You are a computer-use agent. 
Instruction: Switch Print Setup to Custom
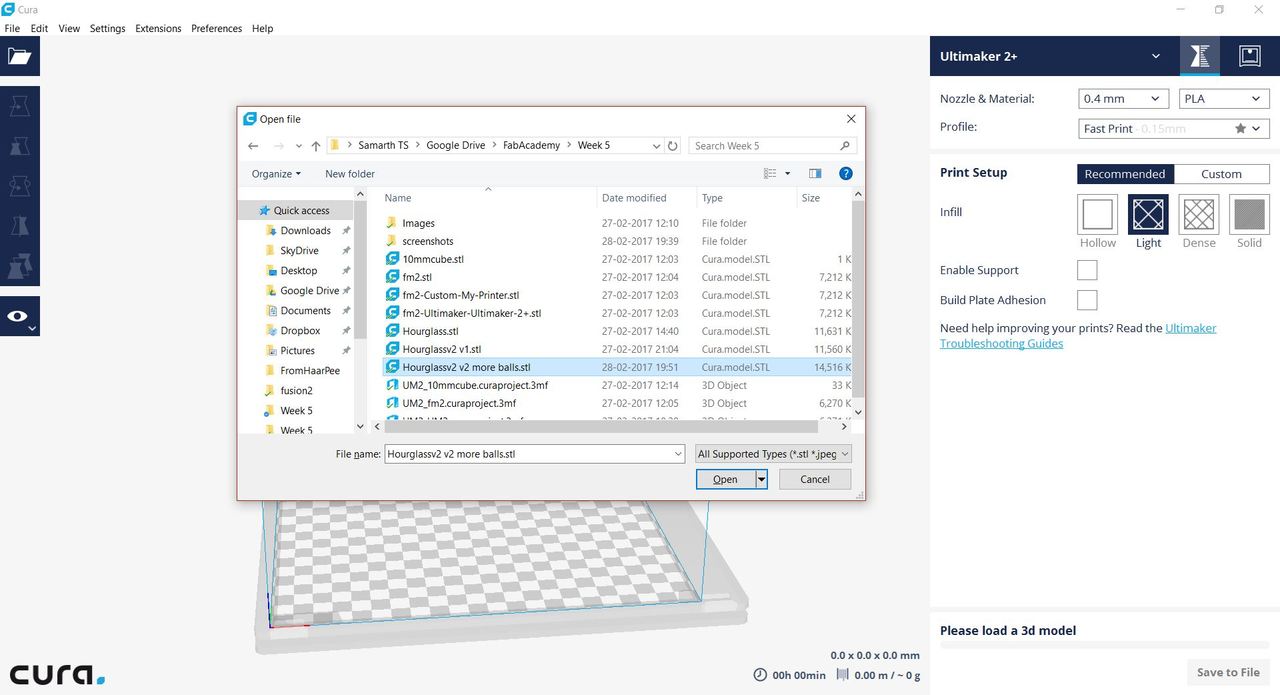[x=1221, y=174]
